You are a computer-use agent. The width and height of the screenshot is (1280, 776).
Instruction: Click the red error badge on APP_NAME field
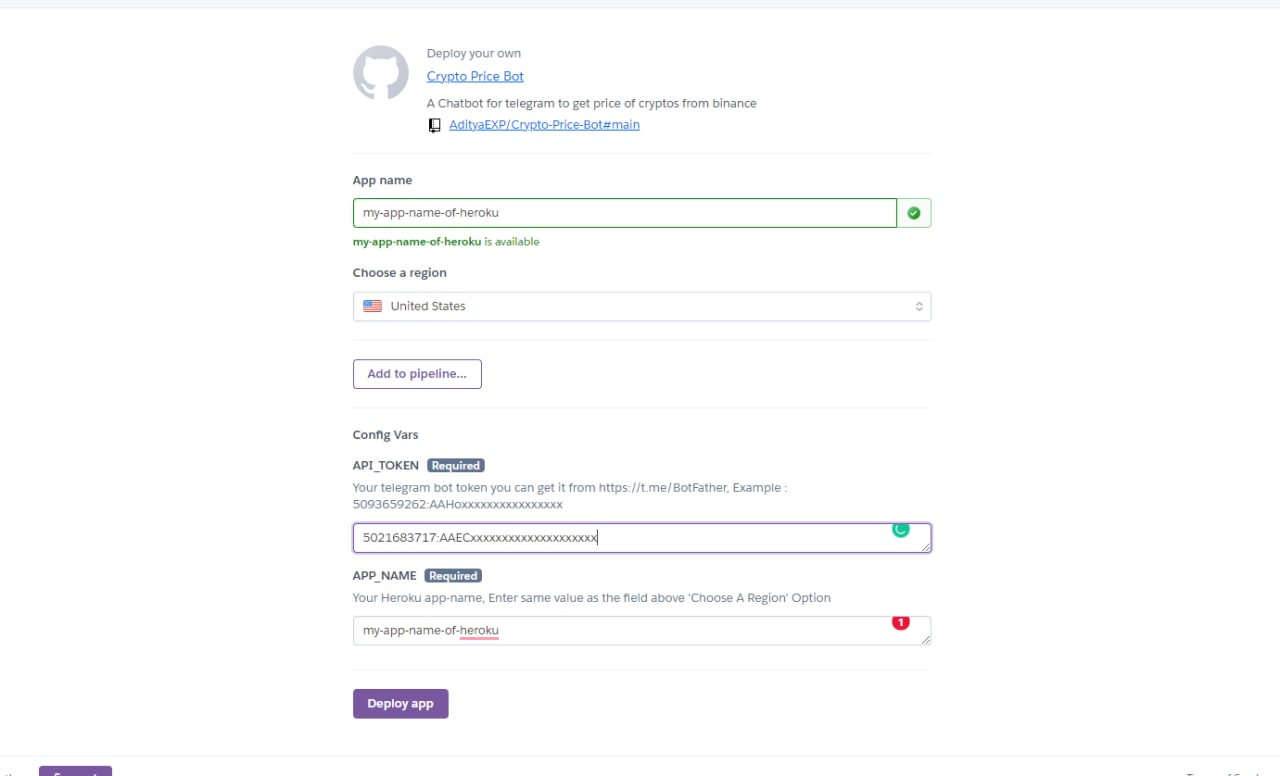tap(899, 622)
